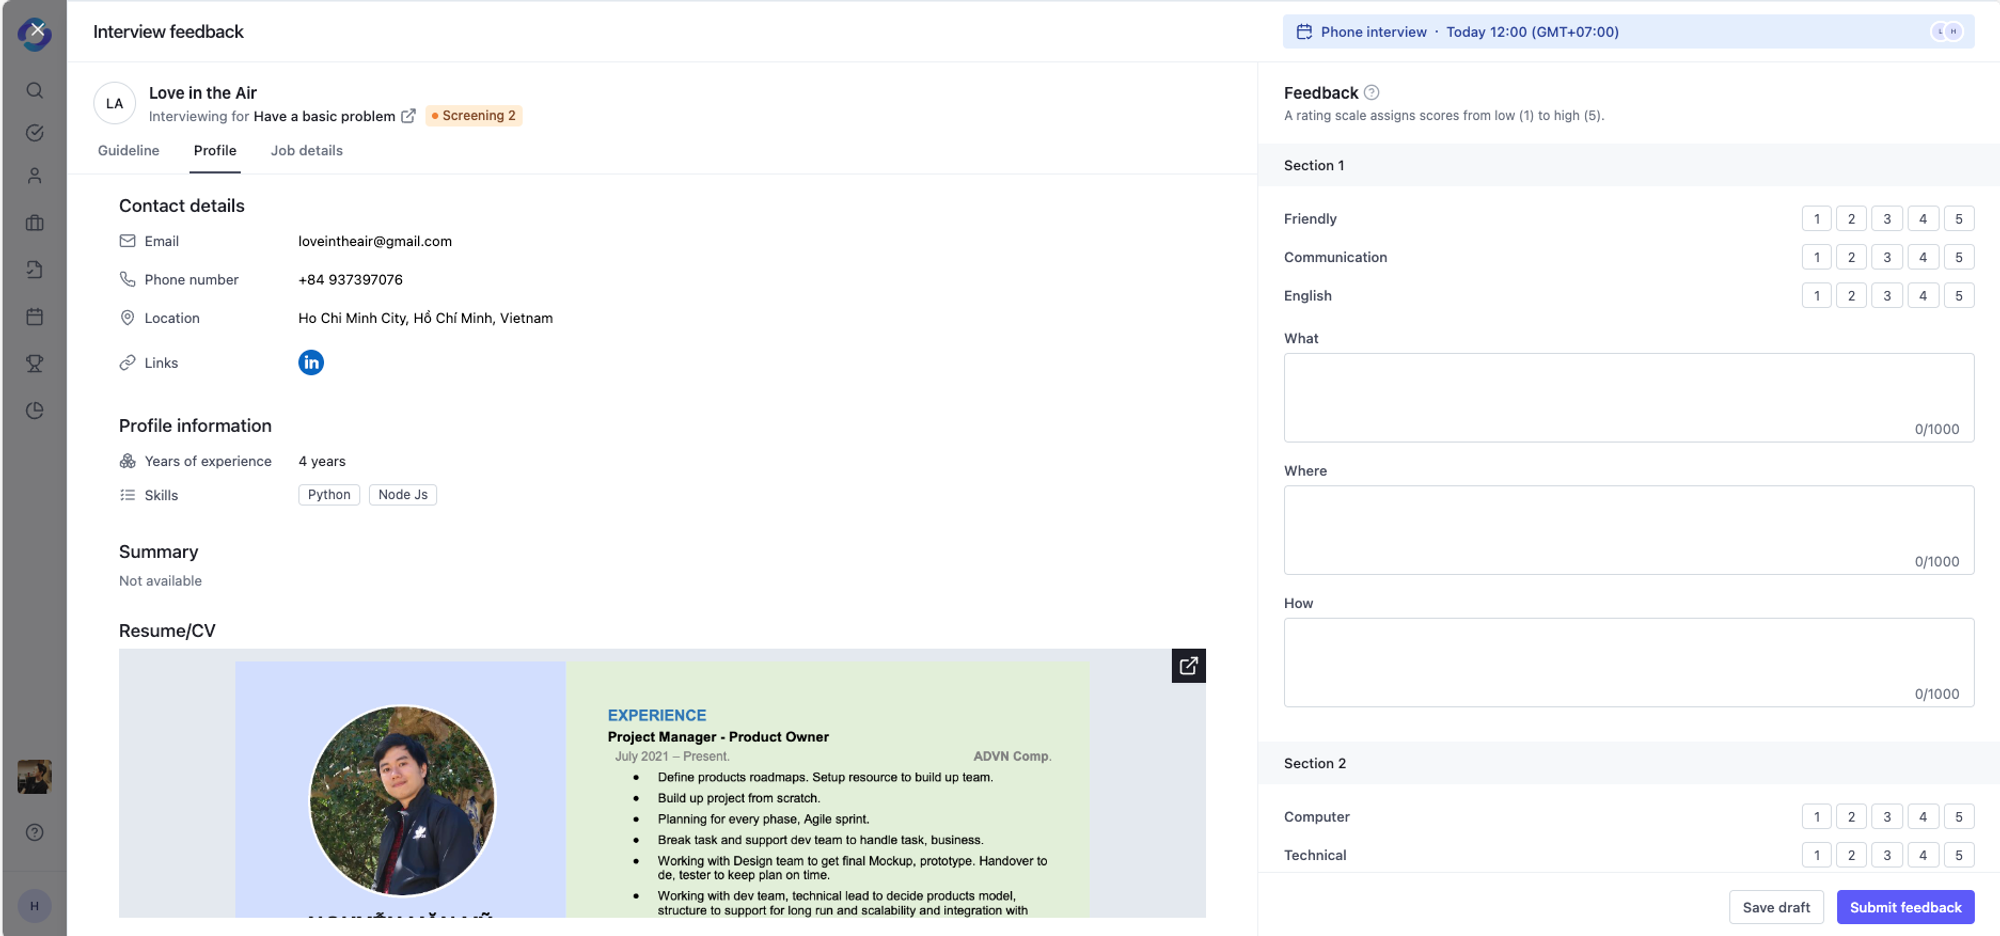2000x936 pixels.
Task: Open the calendar icon in the sidebar
Action: tap(35, 317)
